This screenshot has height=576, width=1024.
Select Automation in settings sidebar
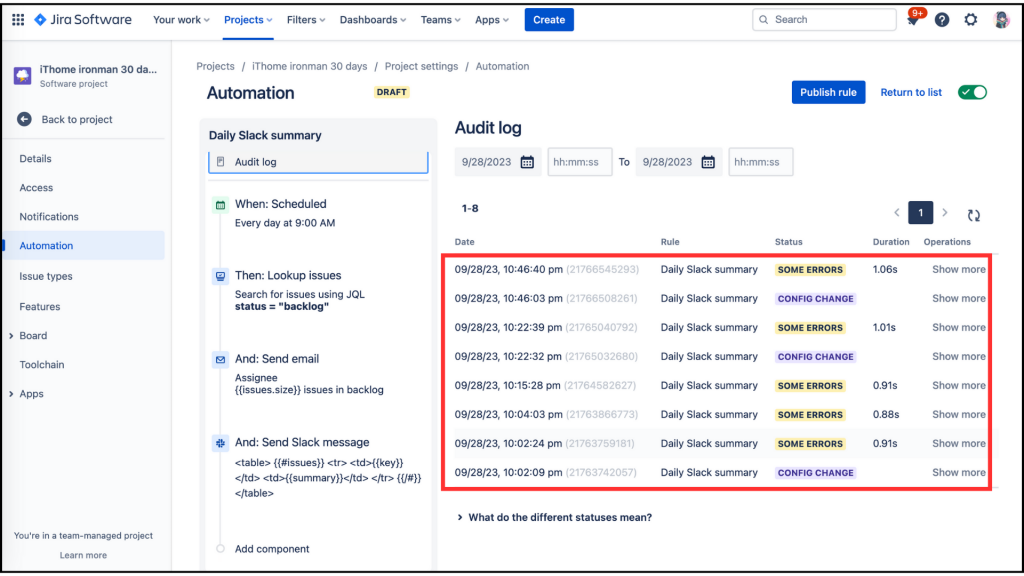coord(84,246)
